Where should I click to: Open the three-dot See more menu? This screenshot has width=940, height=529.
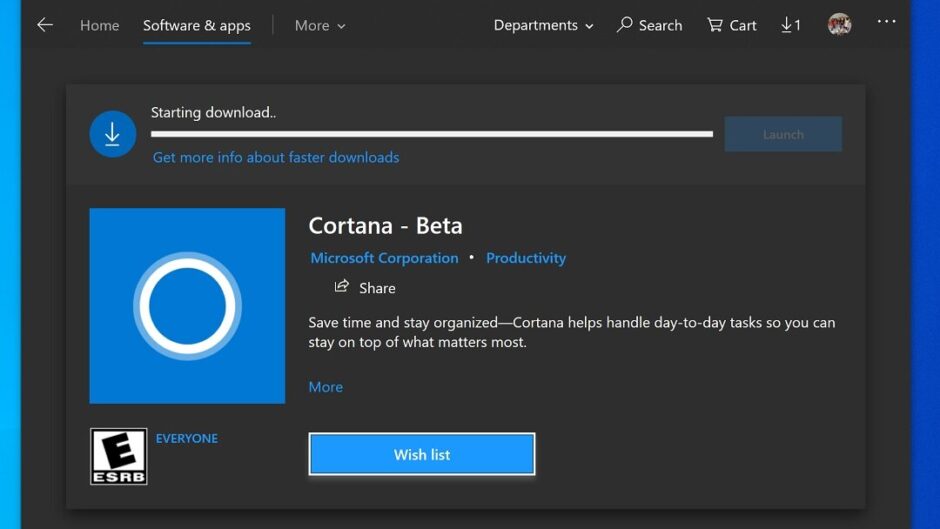(886, 22)
